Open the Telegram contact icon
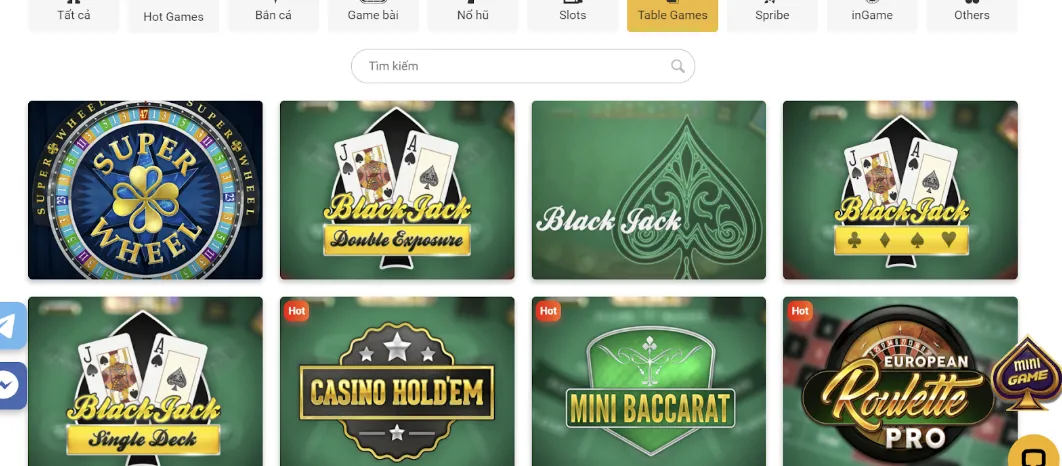Image resolution: width=1062 pixels, height=466 pixels. [11, 326]
